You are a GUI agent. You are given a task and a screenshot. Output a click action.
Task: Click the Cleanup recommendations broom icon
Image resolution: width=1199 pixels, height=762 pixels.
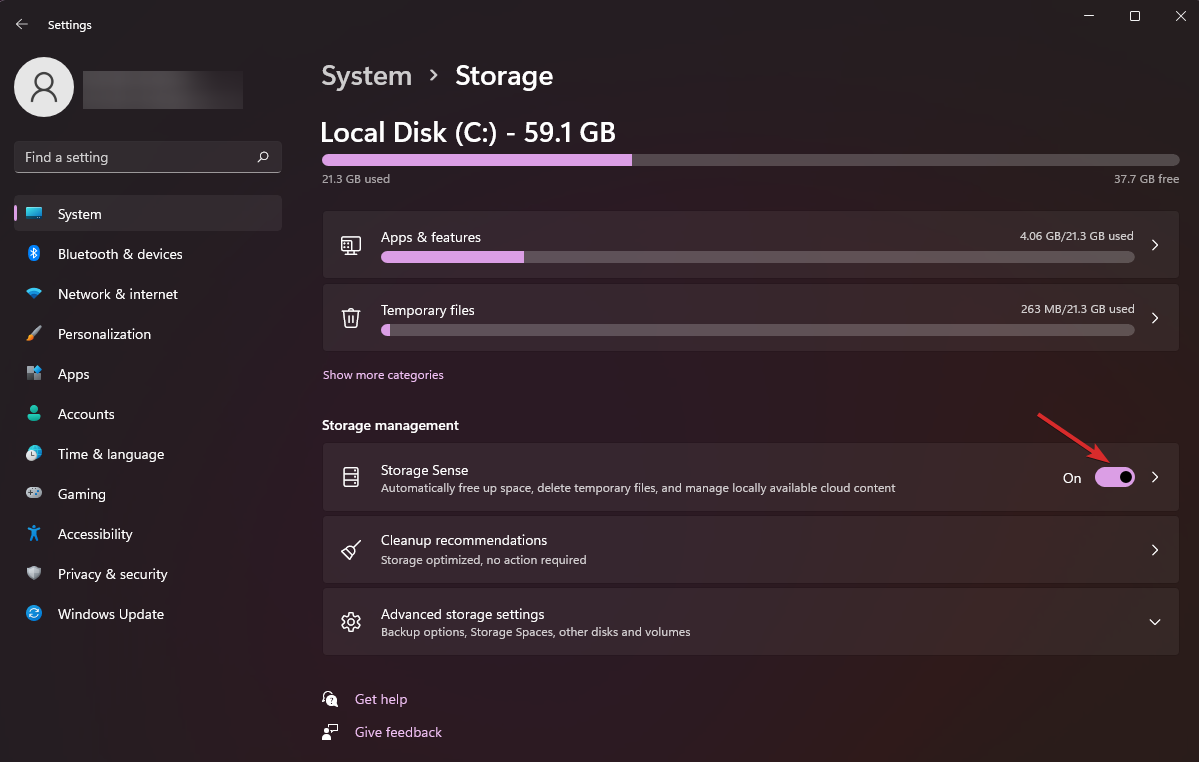tap(351, 550)
